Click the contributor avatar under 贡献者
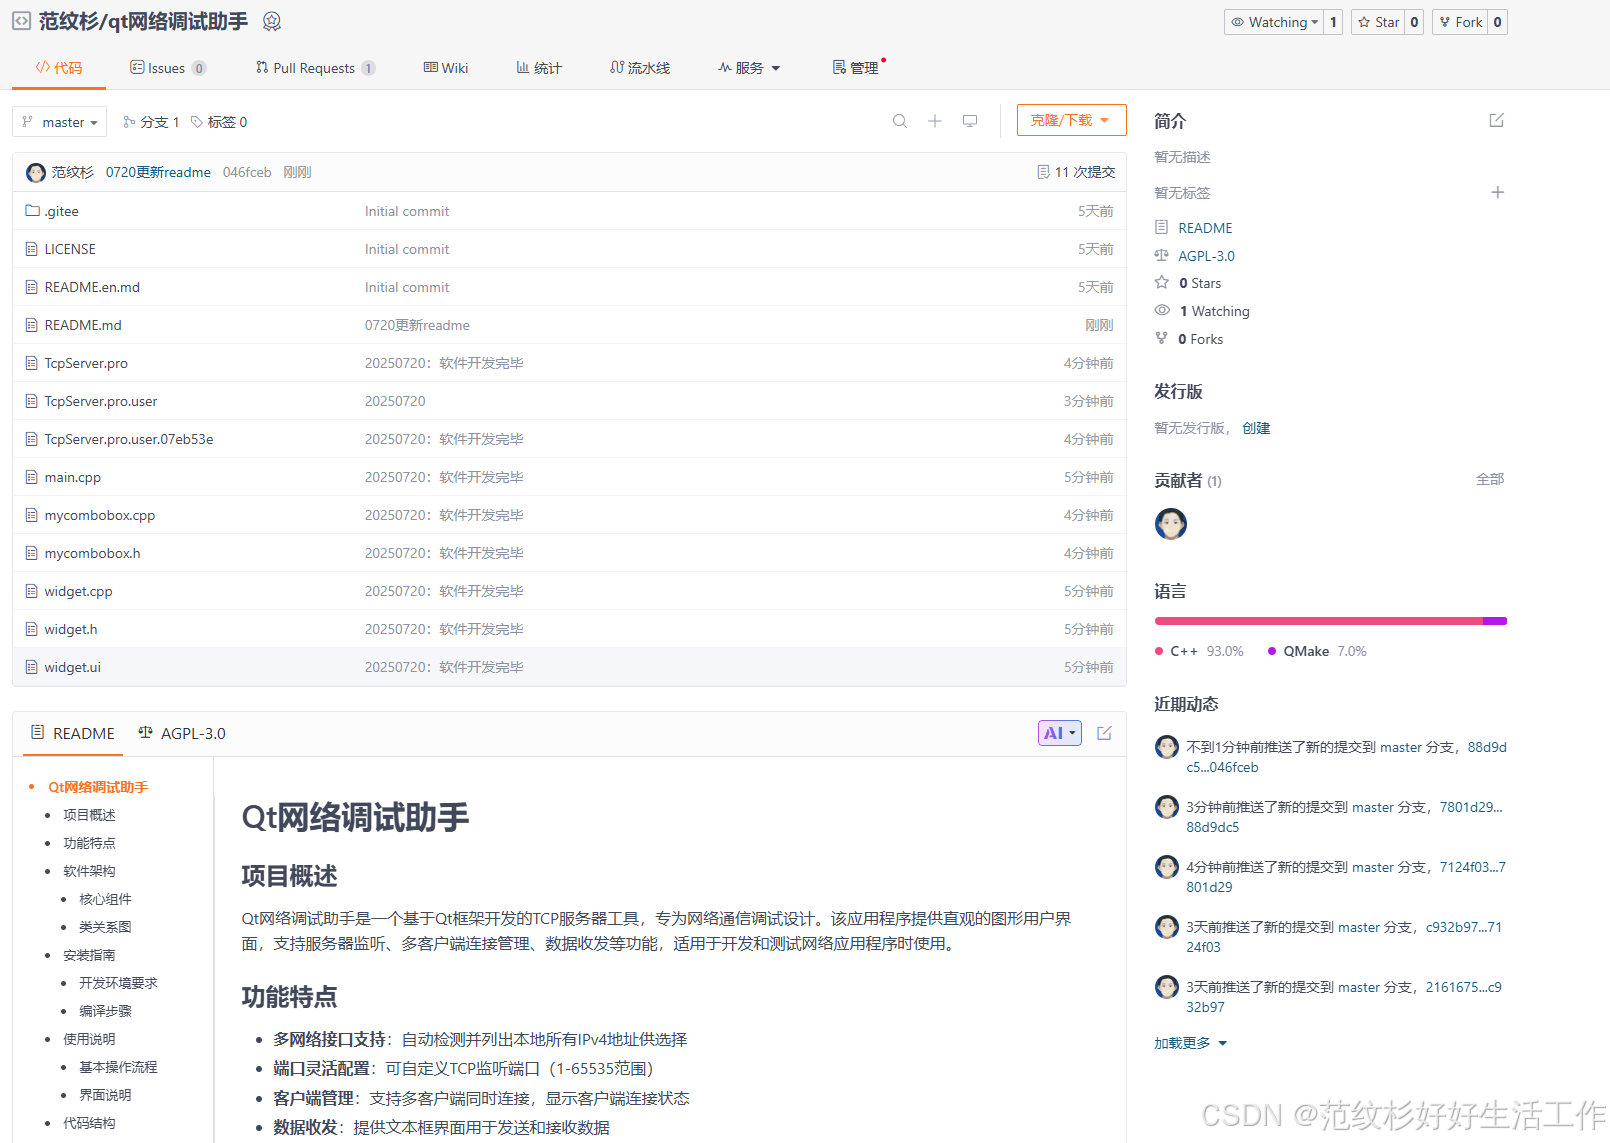Image resolution: width=1610 pixels, height=1143 pixels. pyautogui.click(x=1171, y=524)
